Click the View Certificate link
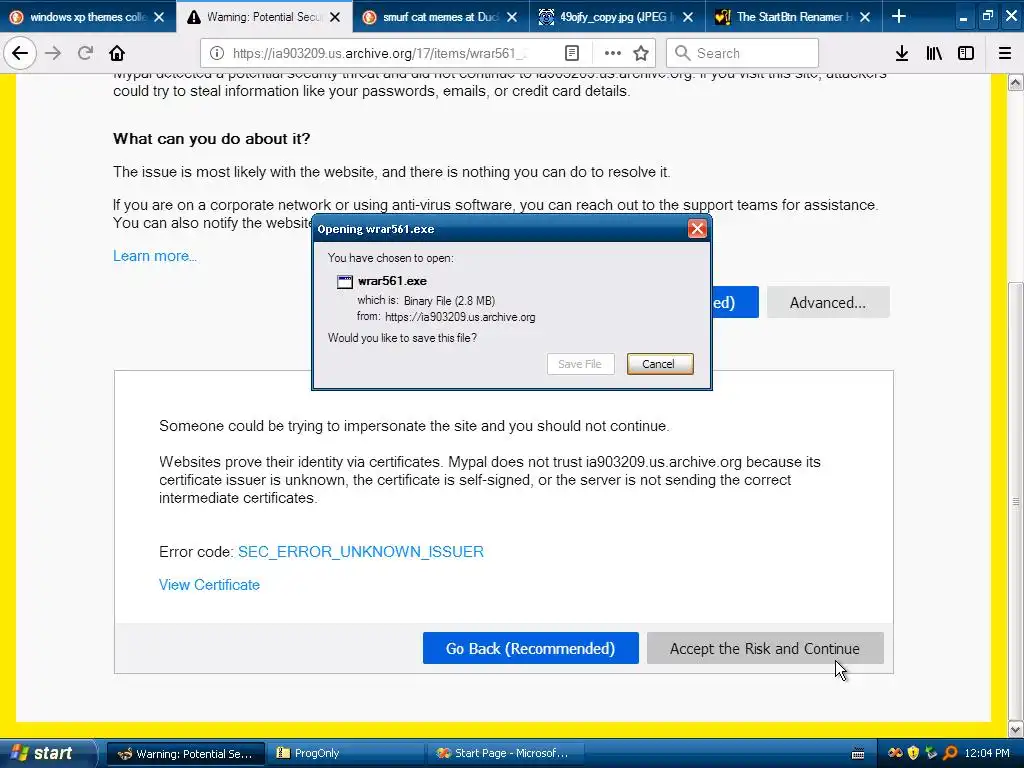Viewport: 1024px width, 768px height. tap(209, 585)
